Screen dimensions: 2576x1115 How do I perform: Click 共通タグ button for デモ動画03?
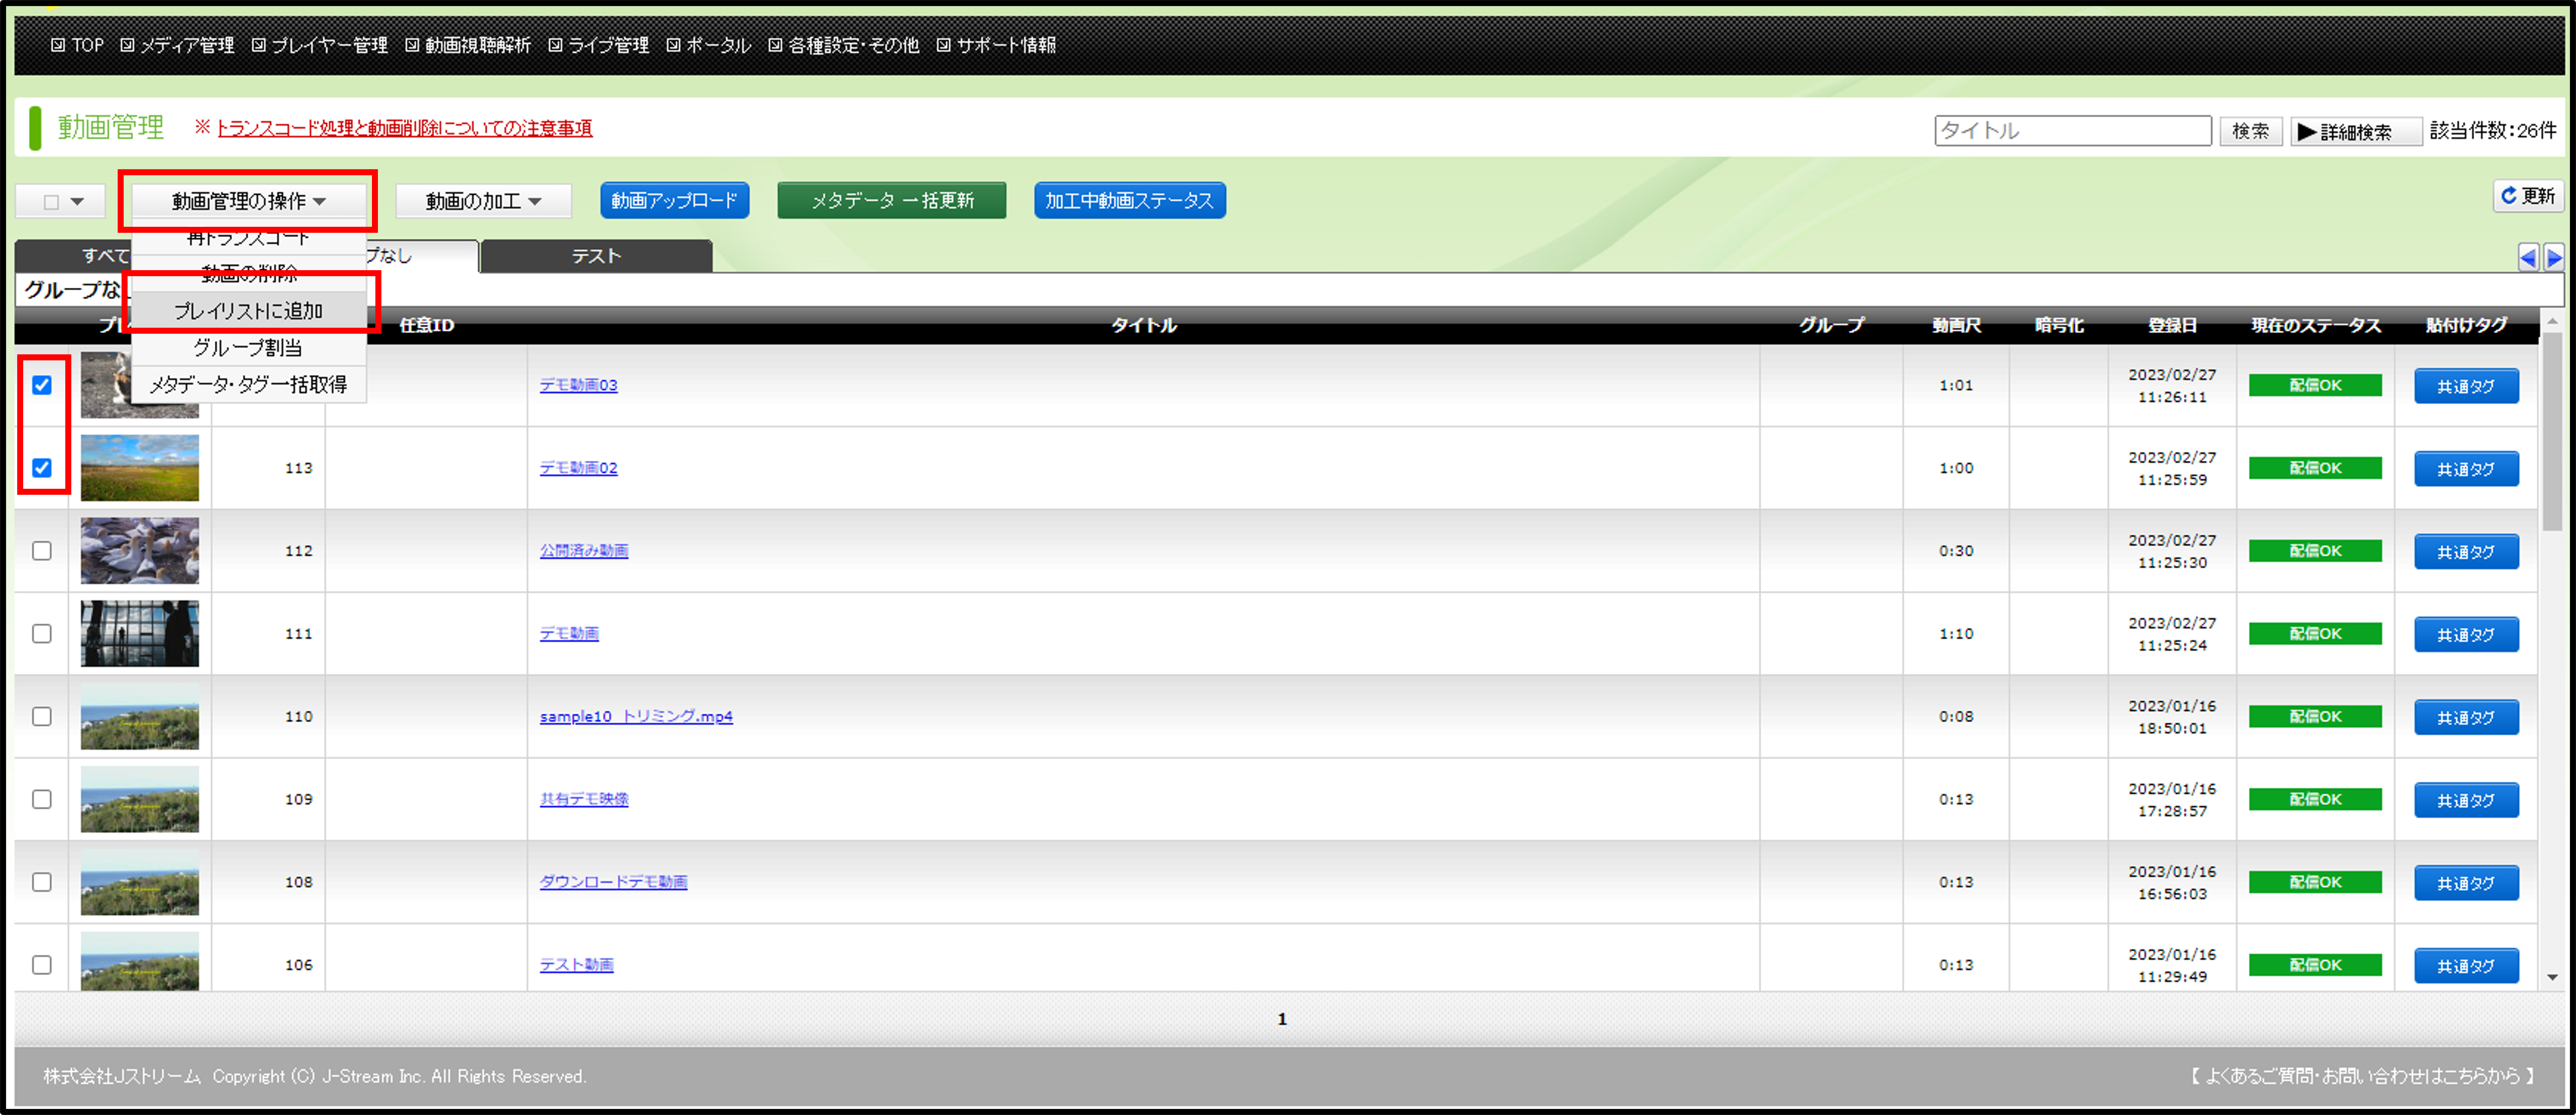[x=2466, y=386]
